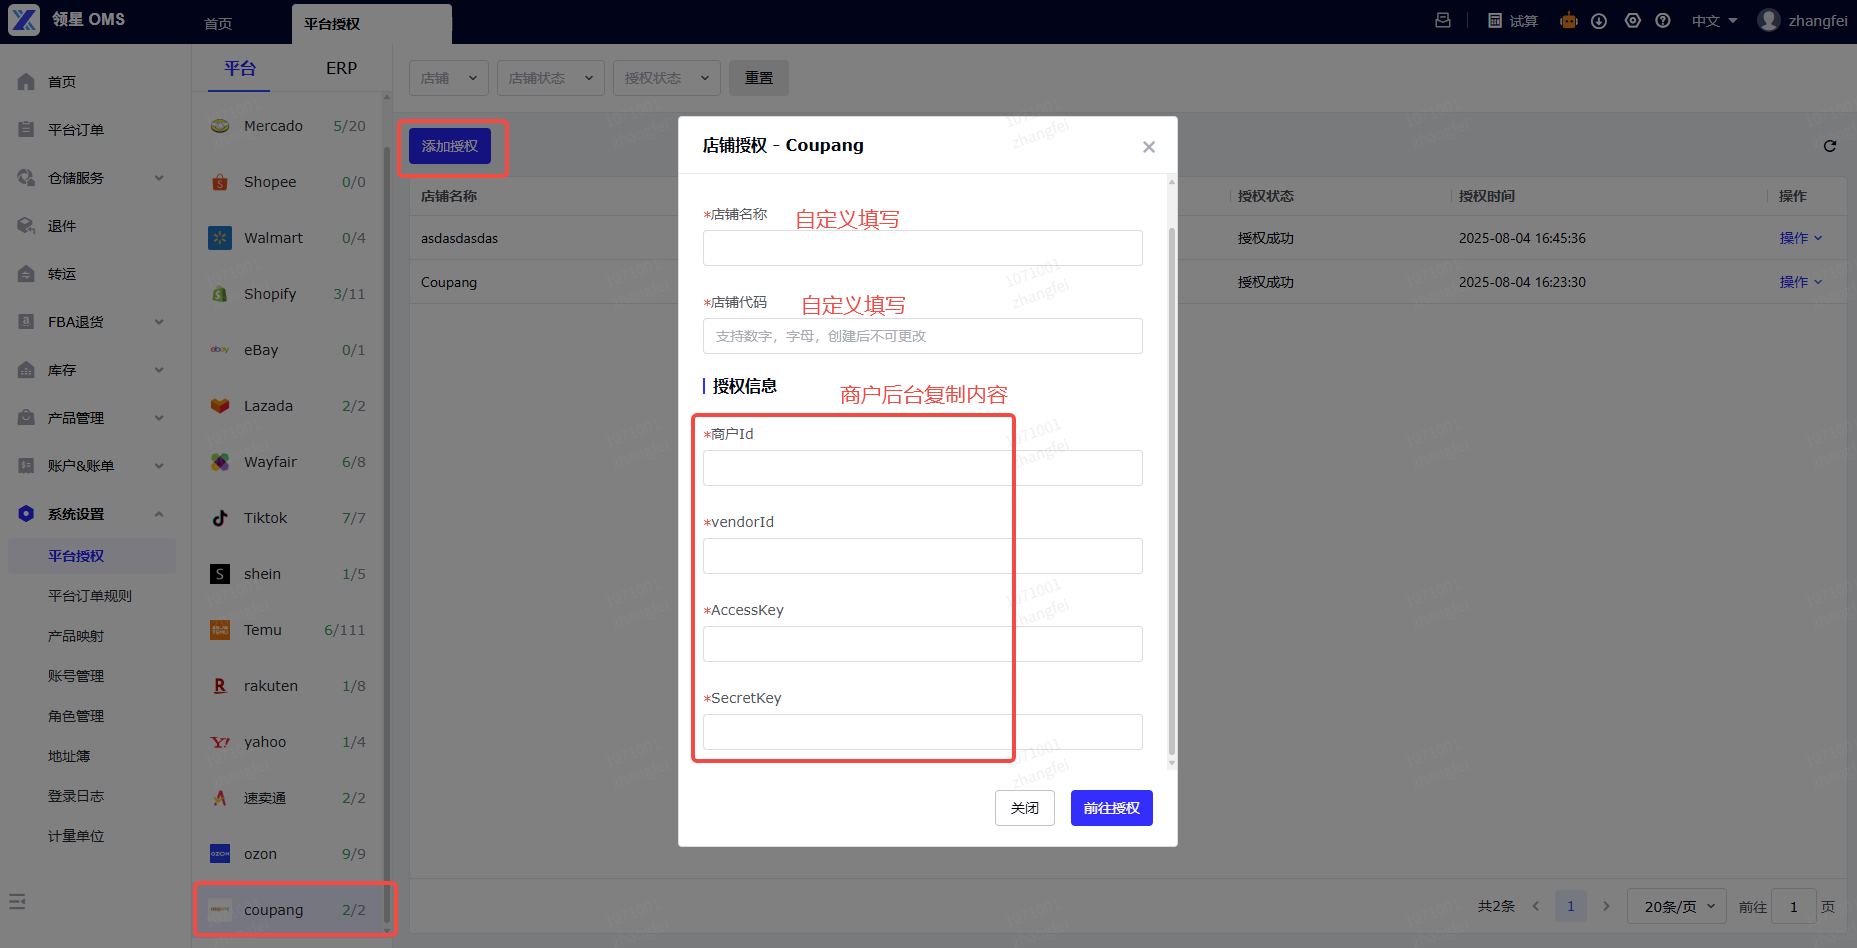
Task: Open 操作 menu for asdasdasdas row
Action: pyautogui.click(x=1801, y=238)
